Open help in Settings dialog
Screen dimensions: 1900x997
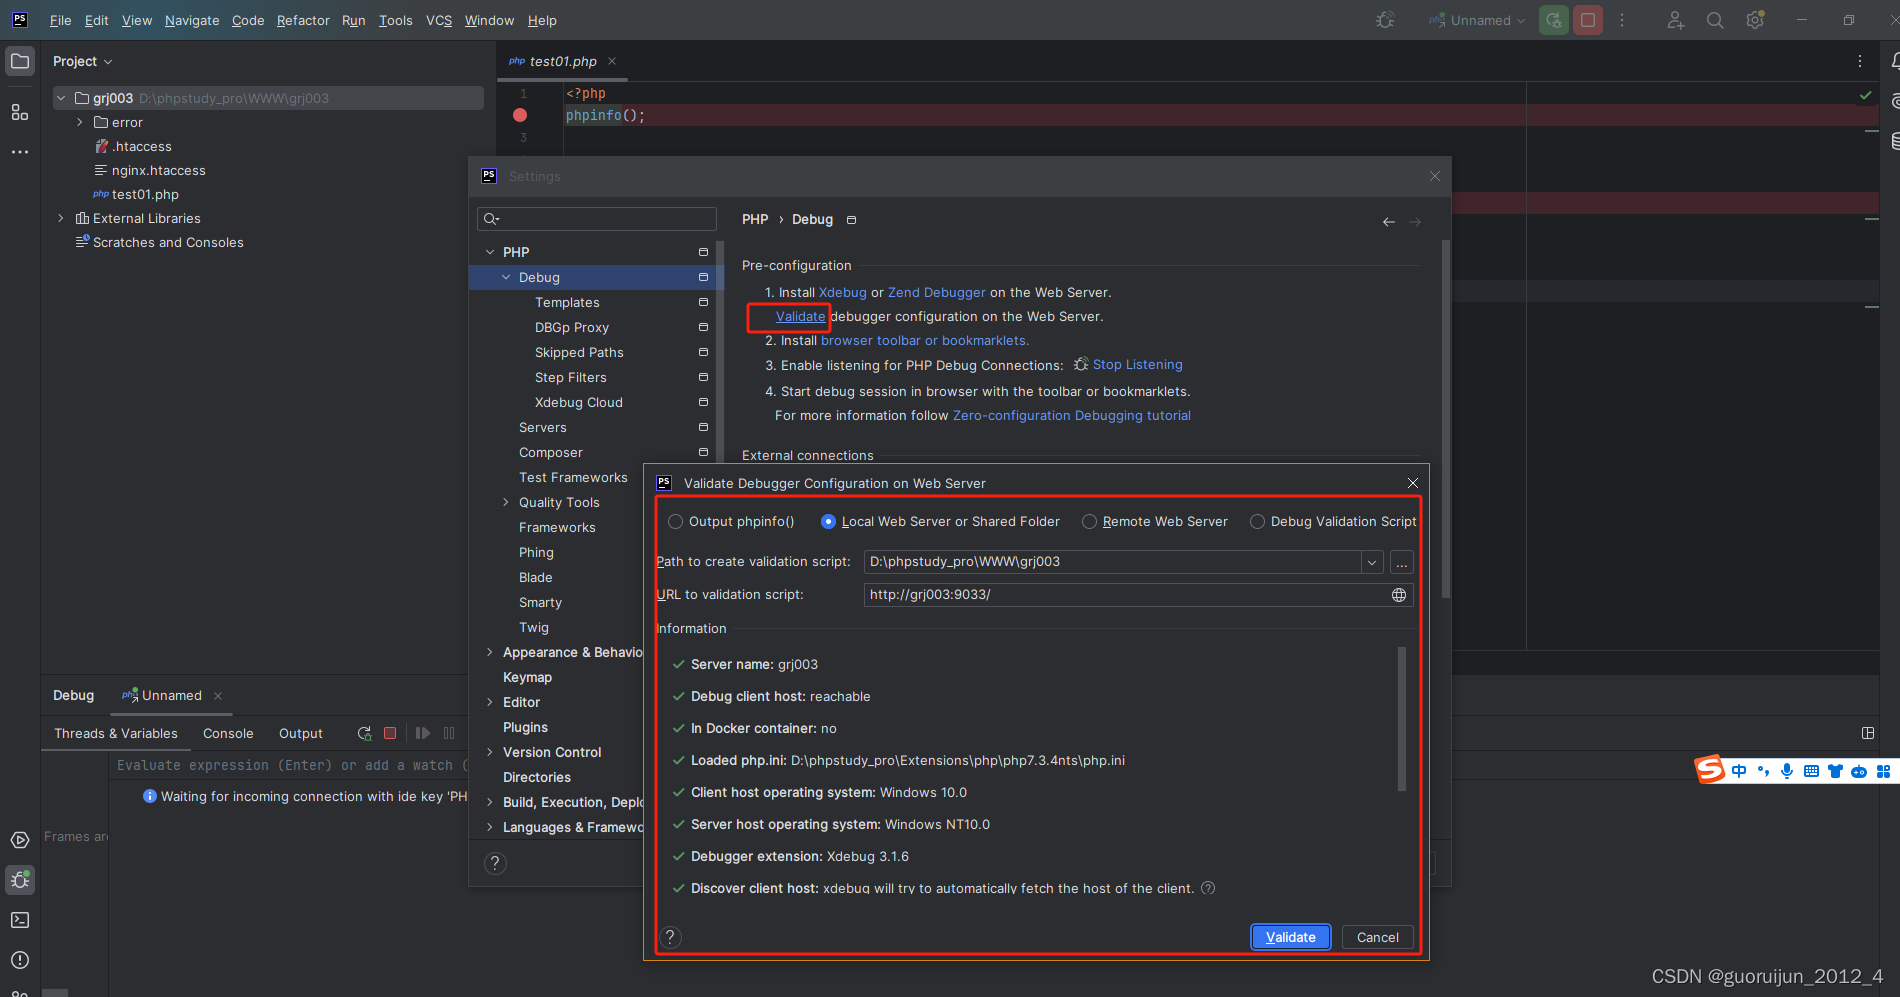coord(495,863)
